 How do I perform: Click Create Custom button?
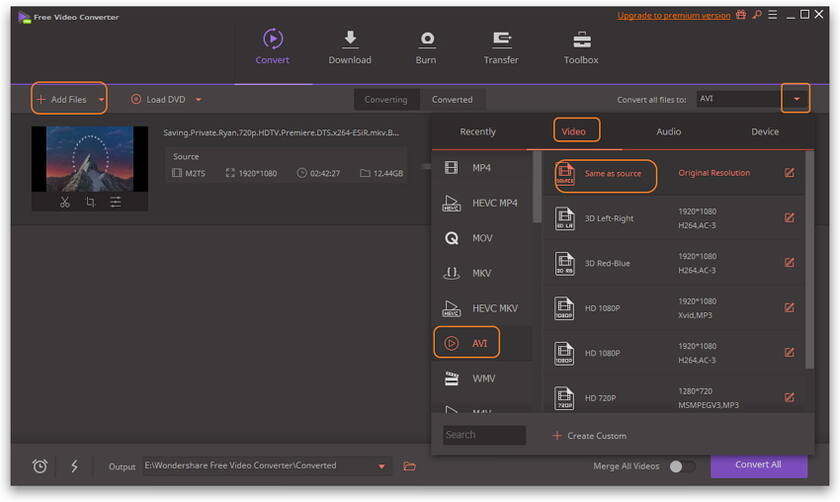coord(589,436)
